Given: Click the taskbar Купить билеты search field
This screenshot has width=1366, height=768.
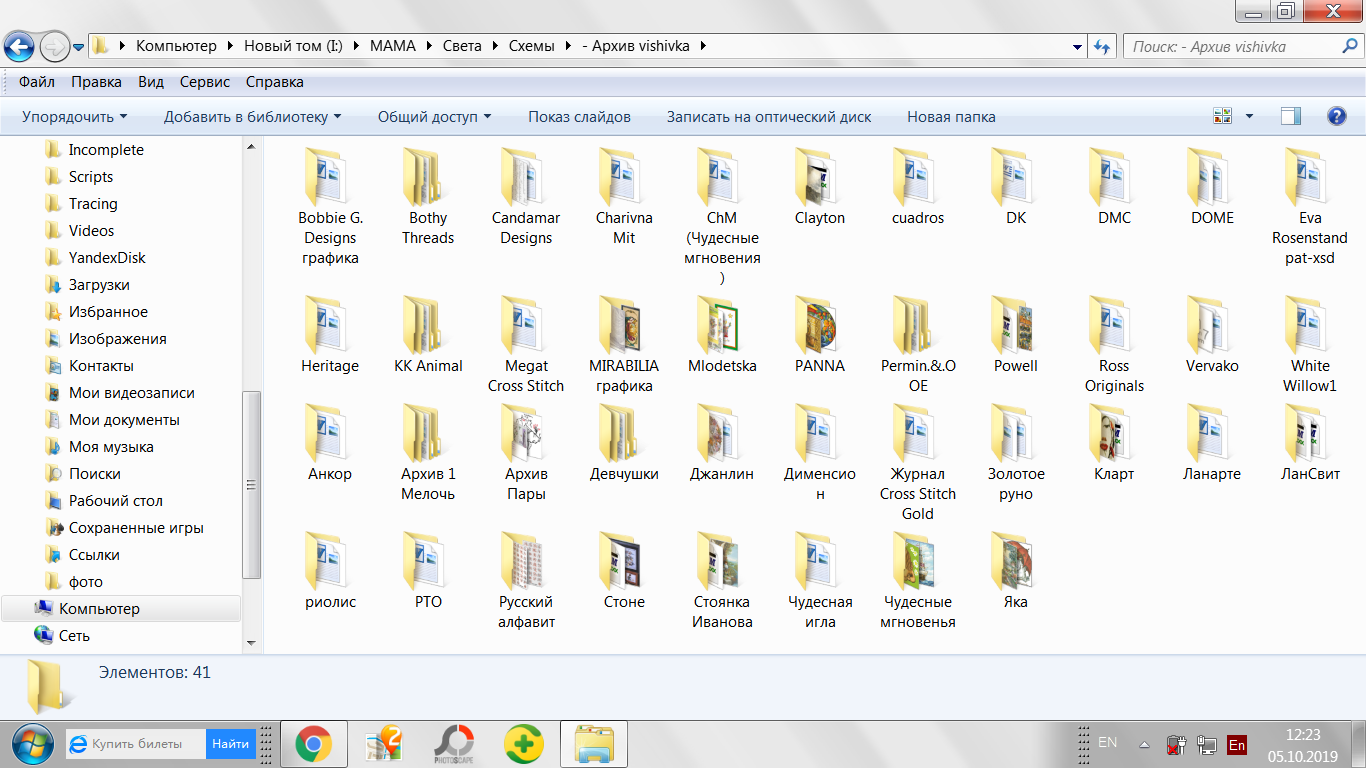Looking at the screenshot, I should pyautogui.click(x=137, y=744).
